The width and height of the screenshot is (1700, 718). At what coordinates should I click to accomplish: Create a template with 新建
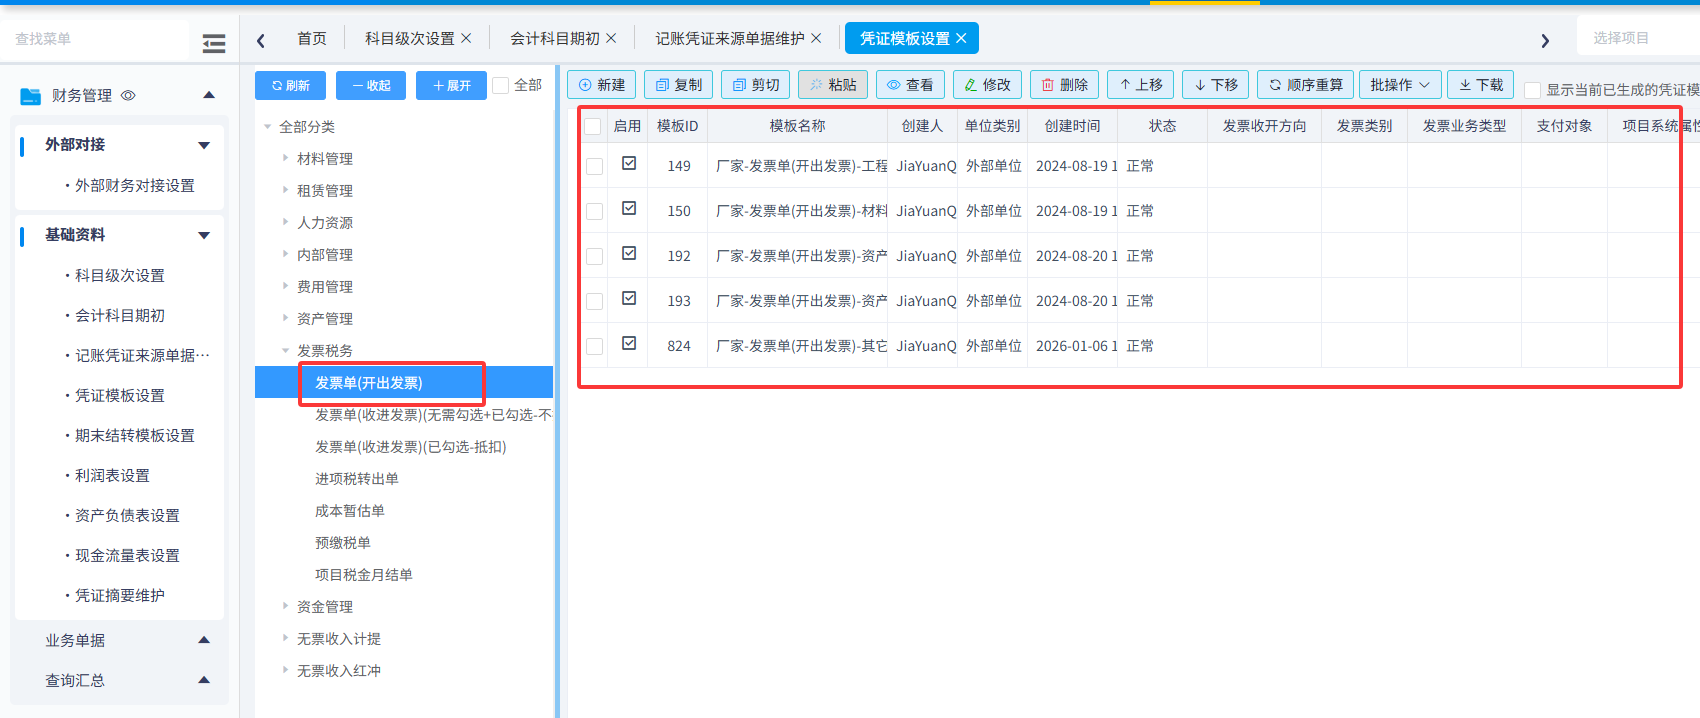602,85
